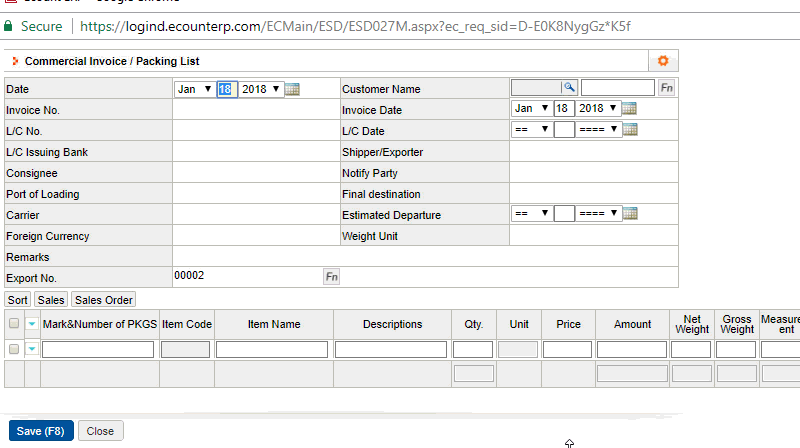Click the Foreign Currency field
Screen dimensions: 800x448
256,235
